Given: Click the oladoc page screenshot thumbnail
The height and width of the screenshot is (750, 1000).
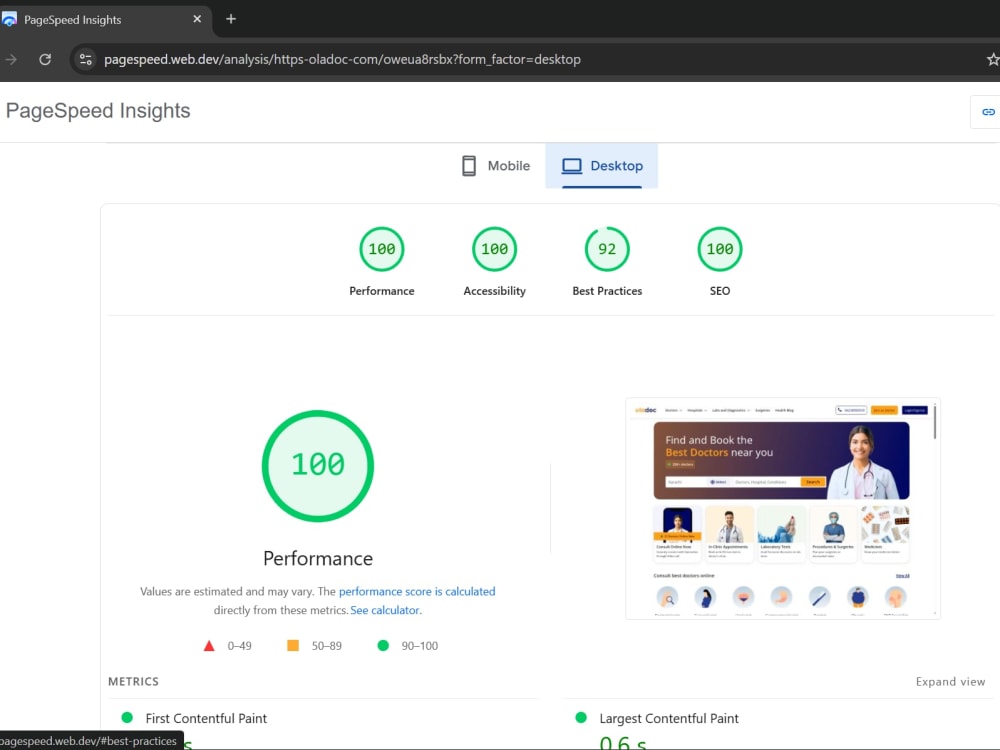Looking at the screenshot, I should tap(783, 508).
